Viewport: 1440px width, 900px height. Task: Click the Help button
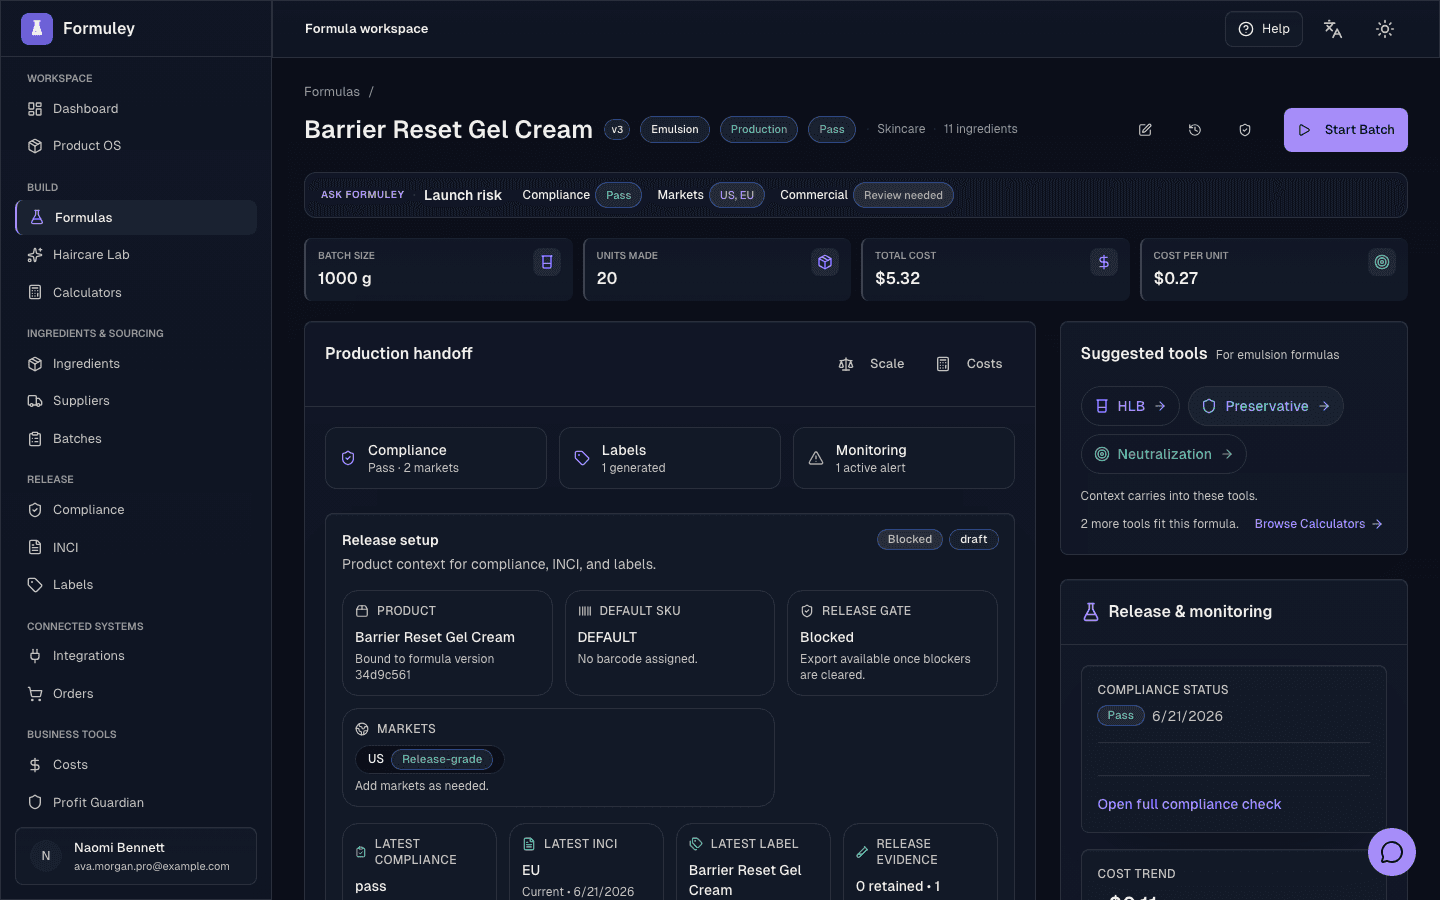1264,29
